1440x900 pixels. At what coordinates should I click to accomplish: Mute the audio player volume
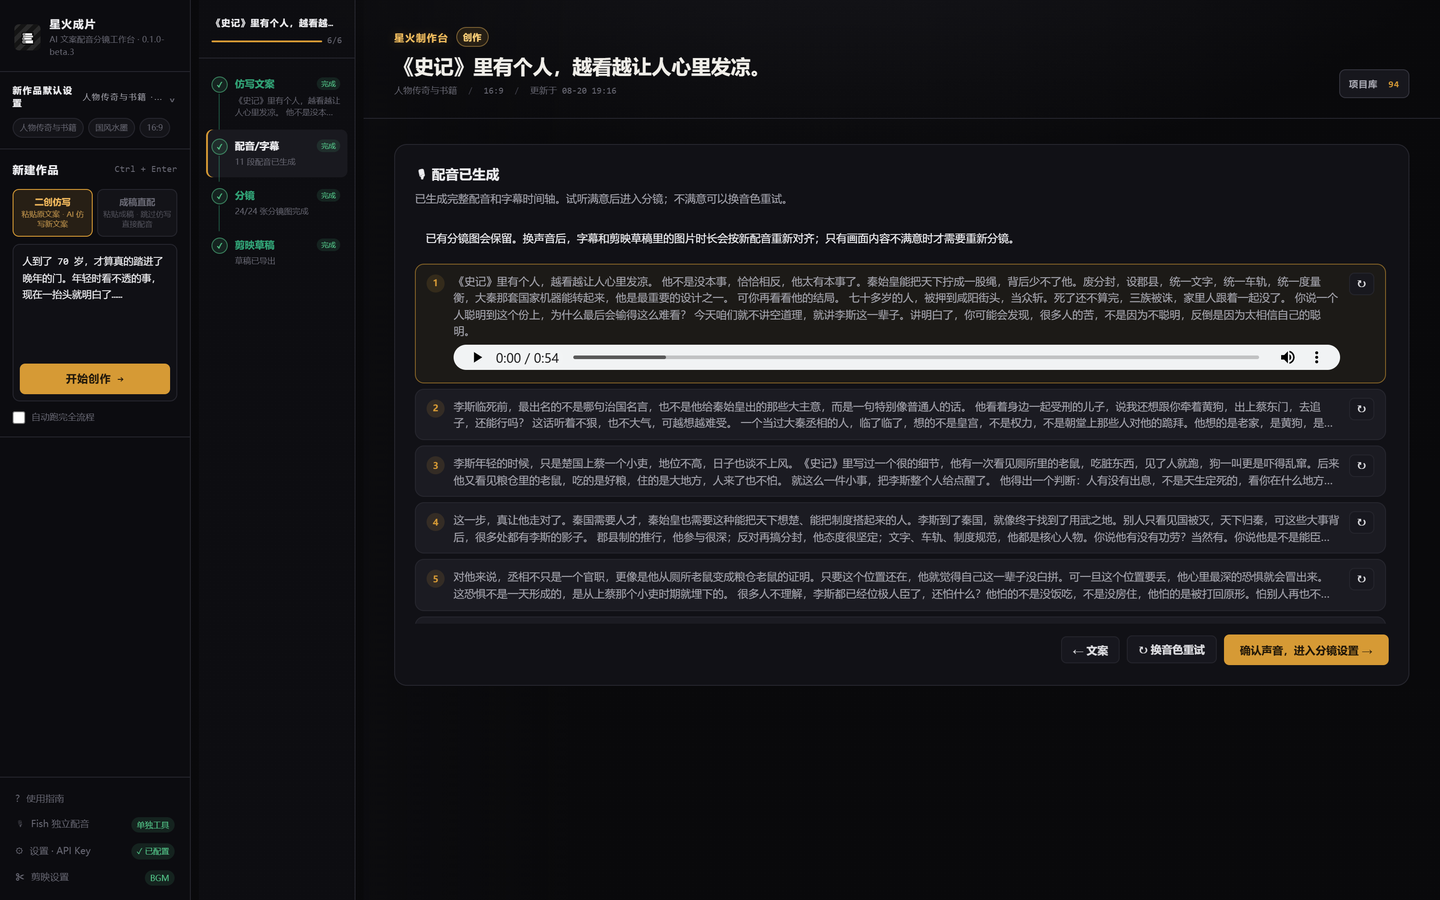pyautogui.click(x=1287, y=358)
